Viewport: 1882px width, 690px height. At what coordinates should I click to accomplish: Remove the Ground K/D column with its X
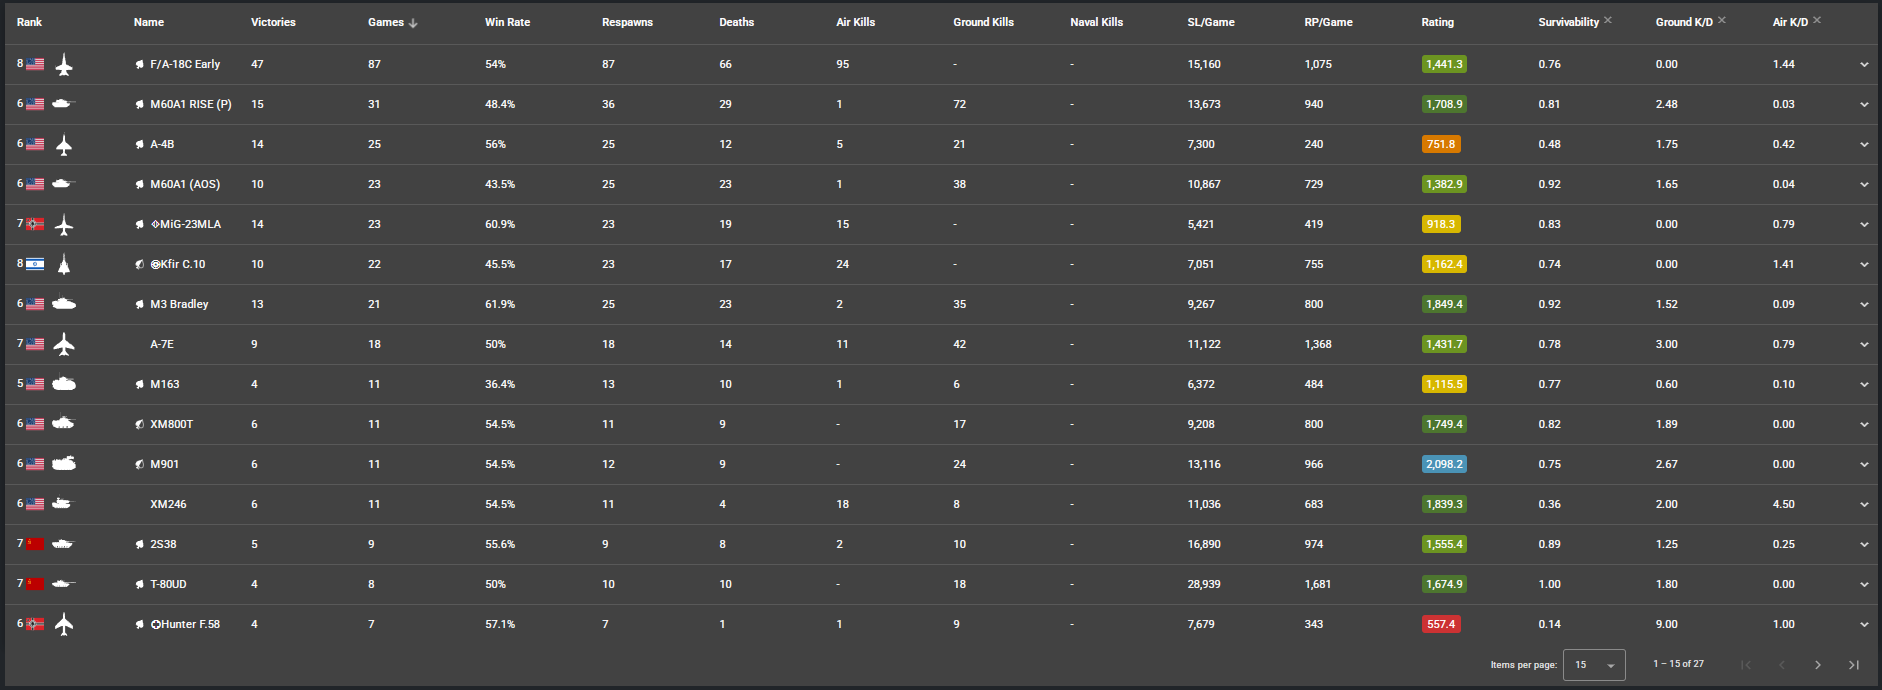tap(1722, 20)
